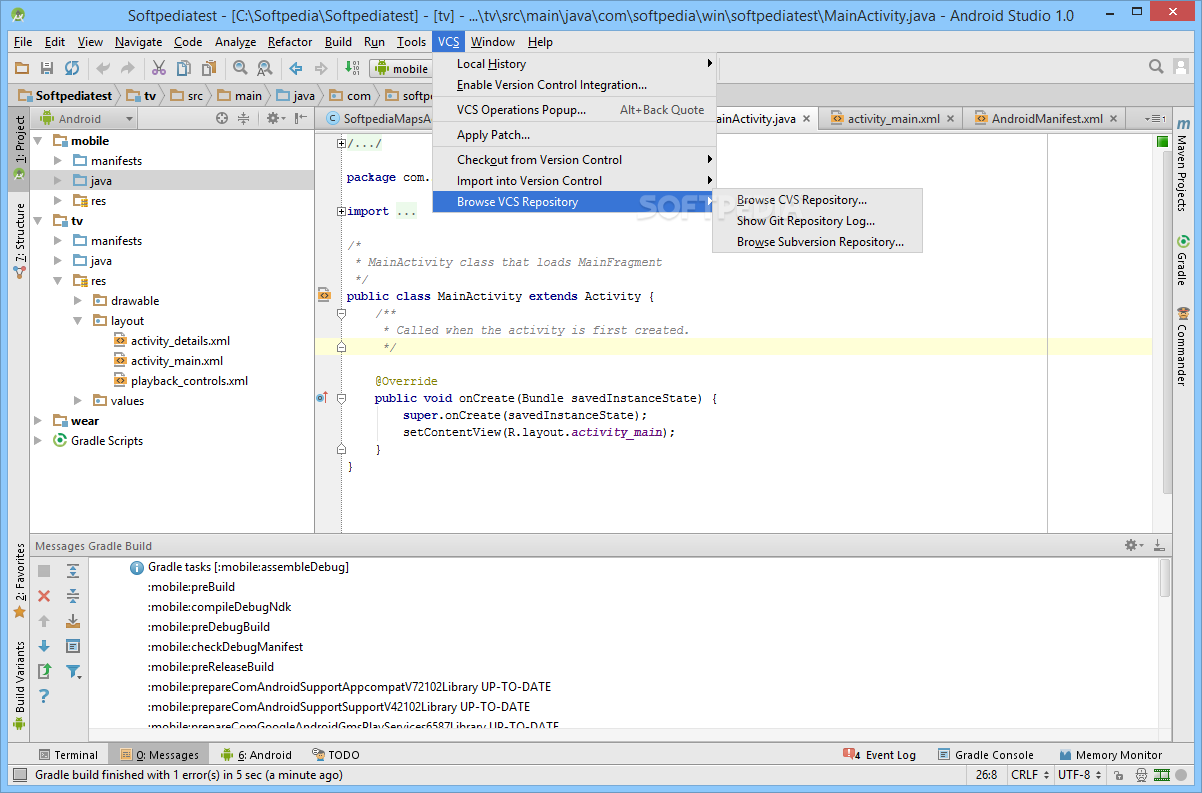The height and width of the screenshot is (793, 1202).
Task: Switch to the activity_main.xml editor tab
Action: [x=889, y=118]
